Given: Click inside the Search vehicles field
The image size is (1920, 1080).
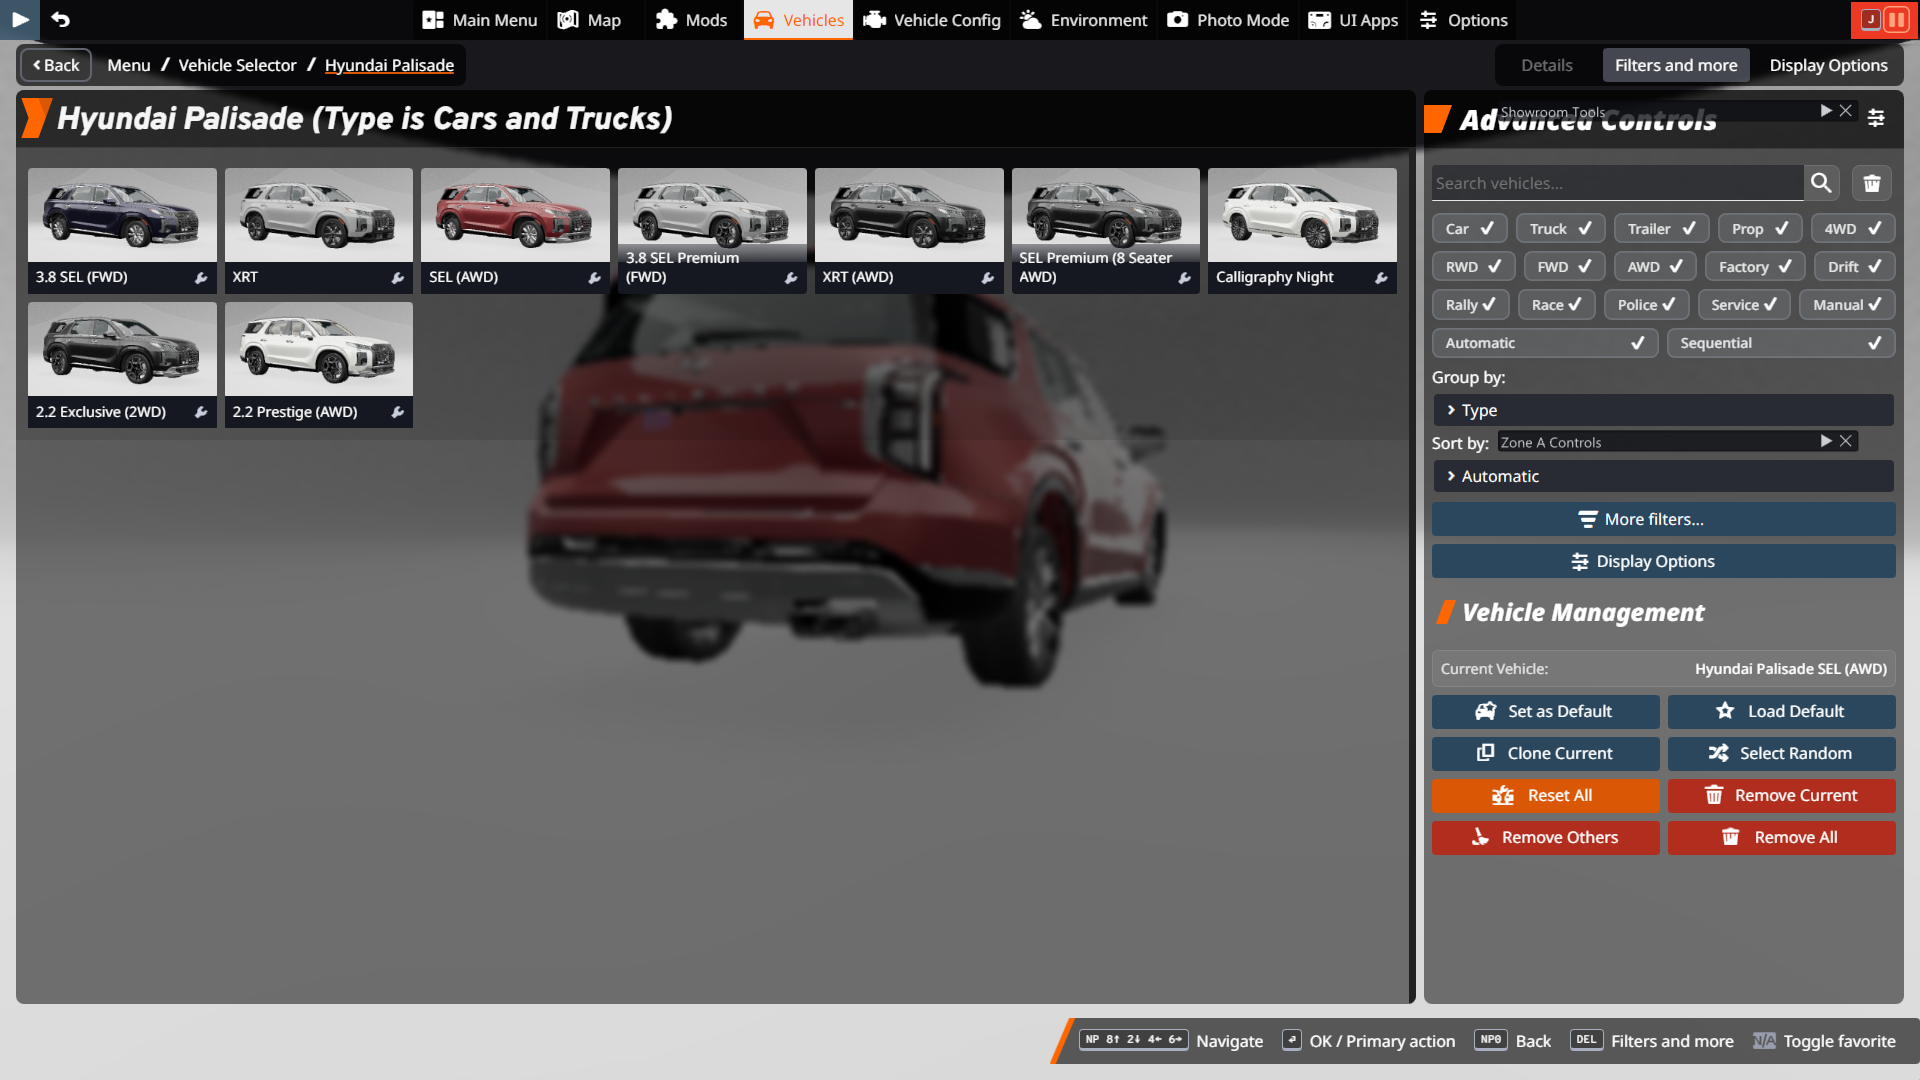Looking at the screenshot, I should tap(1617, 183).
